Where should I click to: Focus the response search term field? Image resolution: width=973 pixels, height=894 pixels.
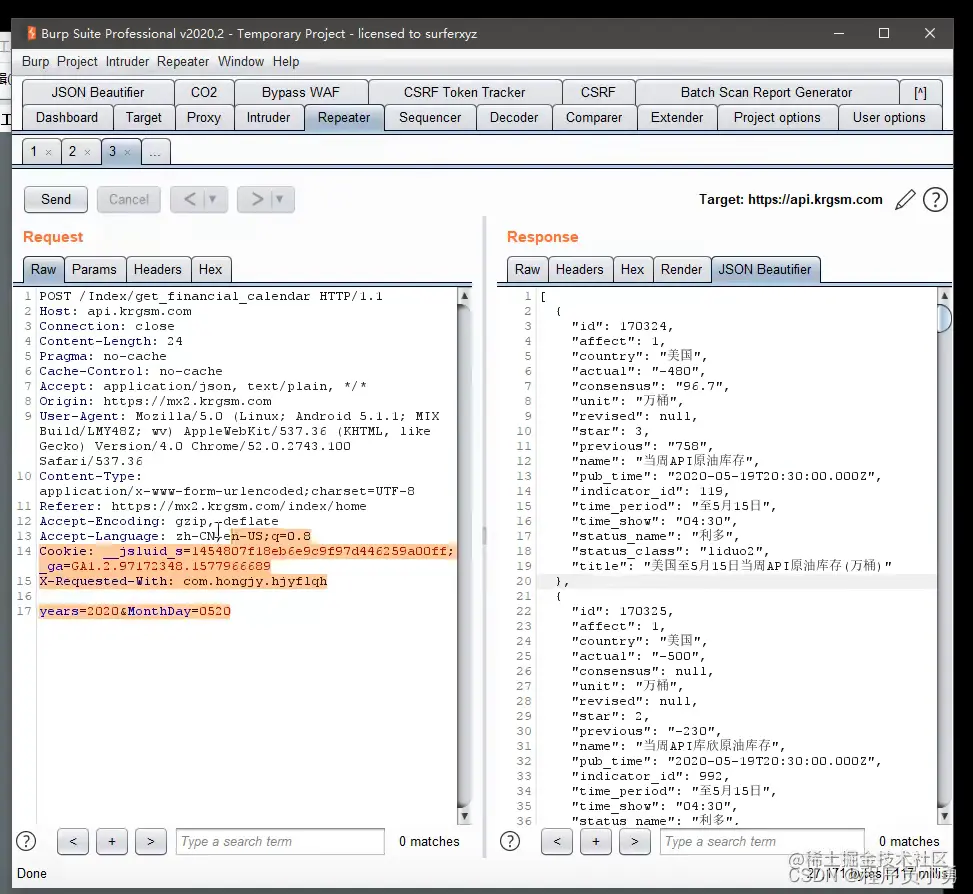[763, 841]
